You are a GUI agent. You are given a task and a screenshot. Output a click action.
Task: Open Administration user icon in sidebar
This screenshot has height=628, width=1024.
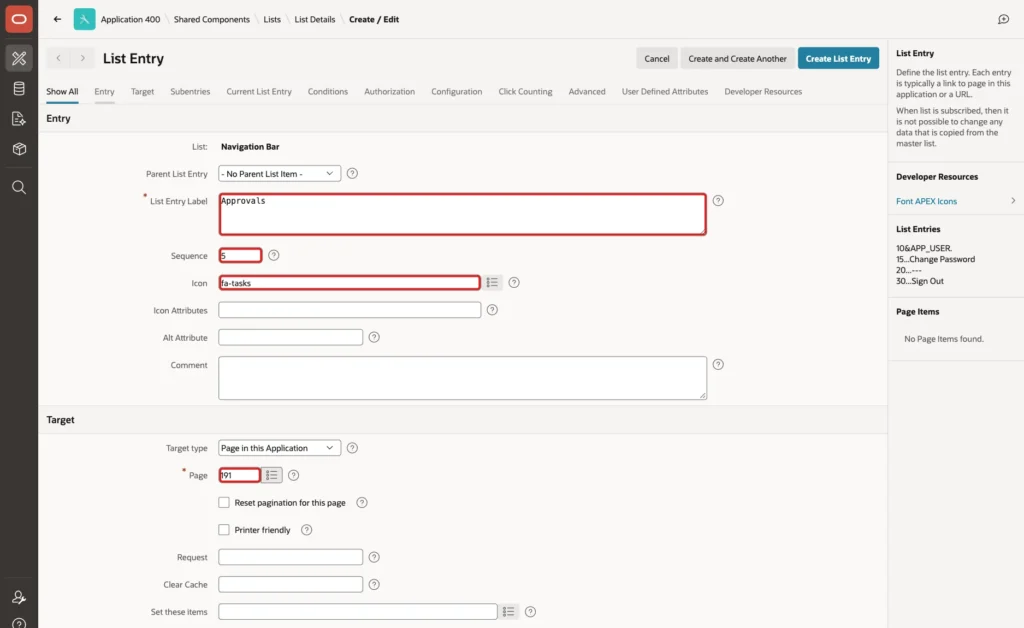19,597
